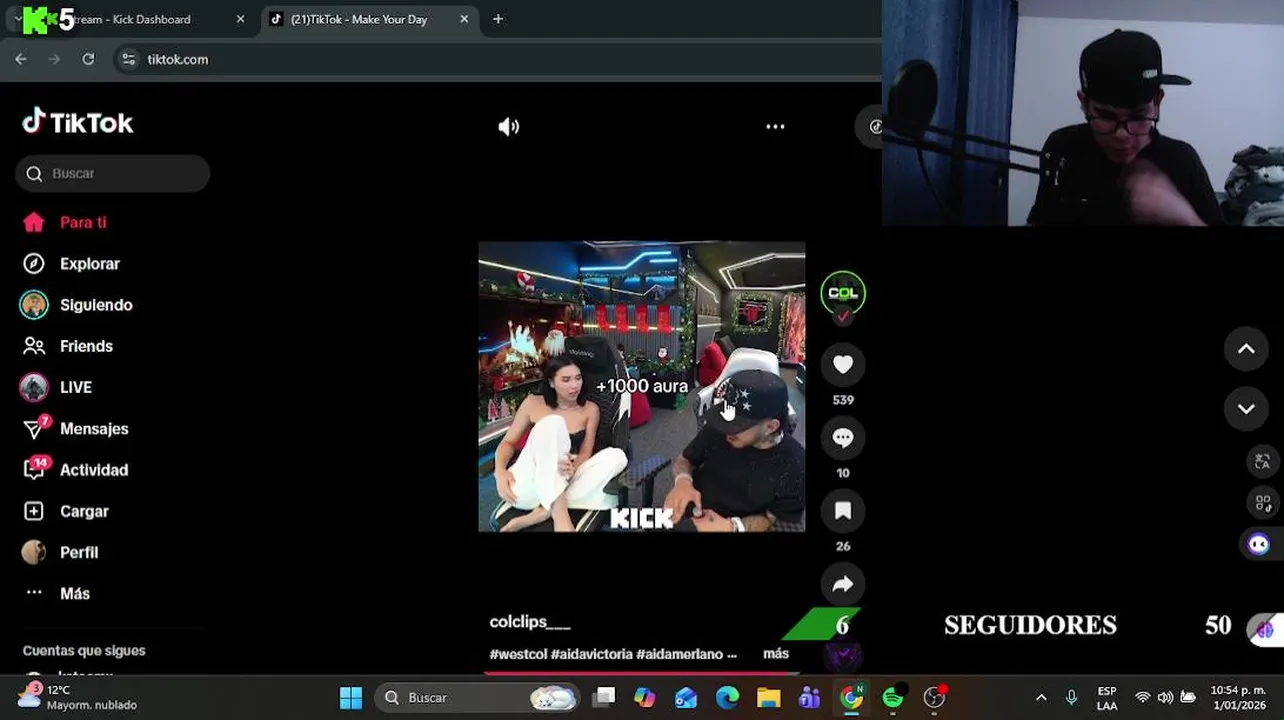
Task: Open OBS Studio from the taskbar
Action: click(x=934, y=698)
